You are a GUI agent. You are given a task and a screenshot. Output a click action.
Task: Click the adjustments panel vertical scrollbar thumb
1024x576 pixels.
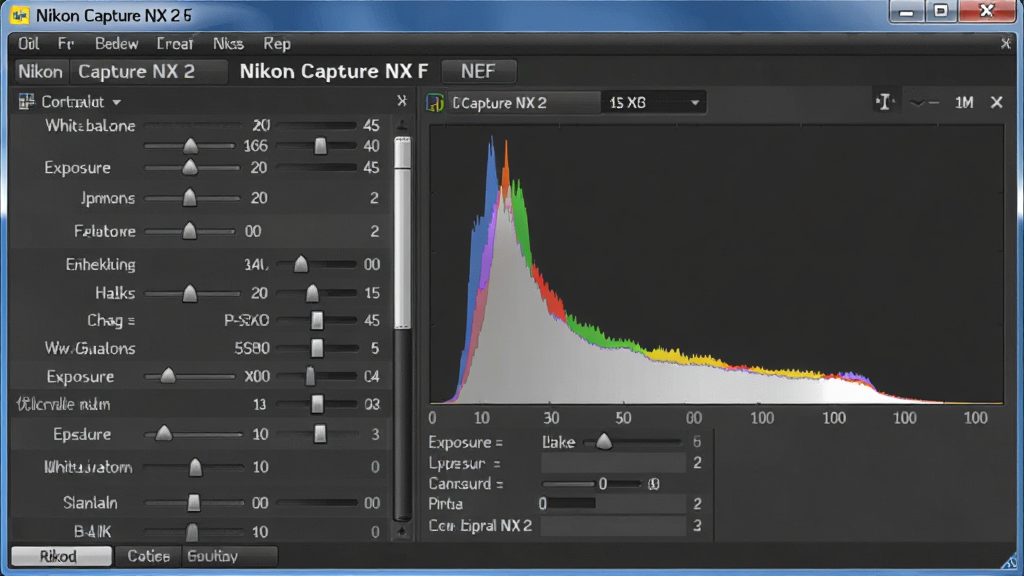403,232
